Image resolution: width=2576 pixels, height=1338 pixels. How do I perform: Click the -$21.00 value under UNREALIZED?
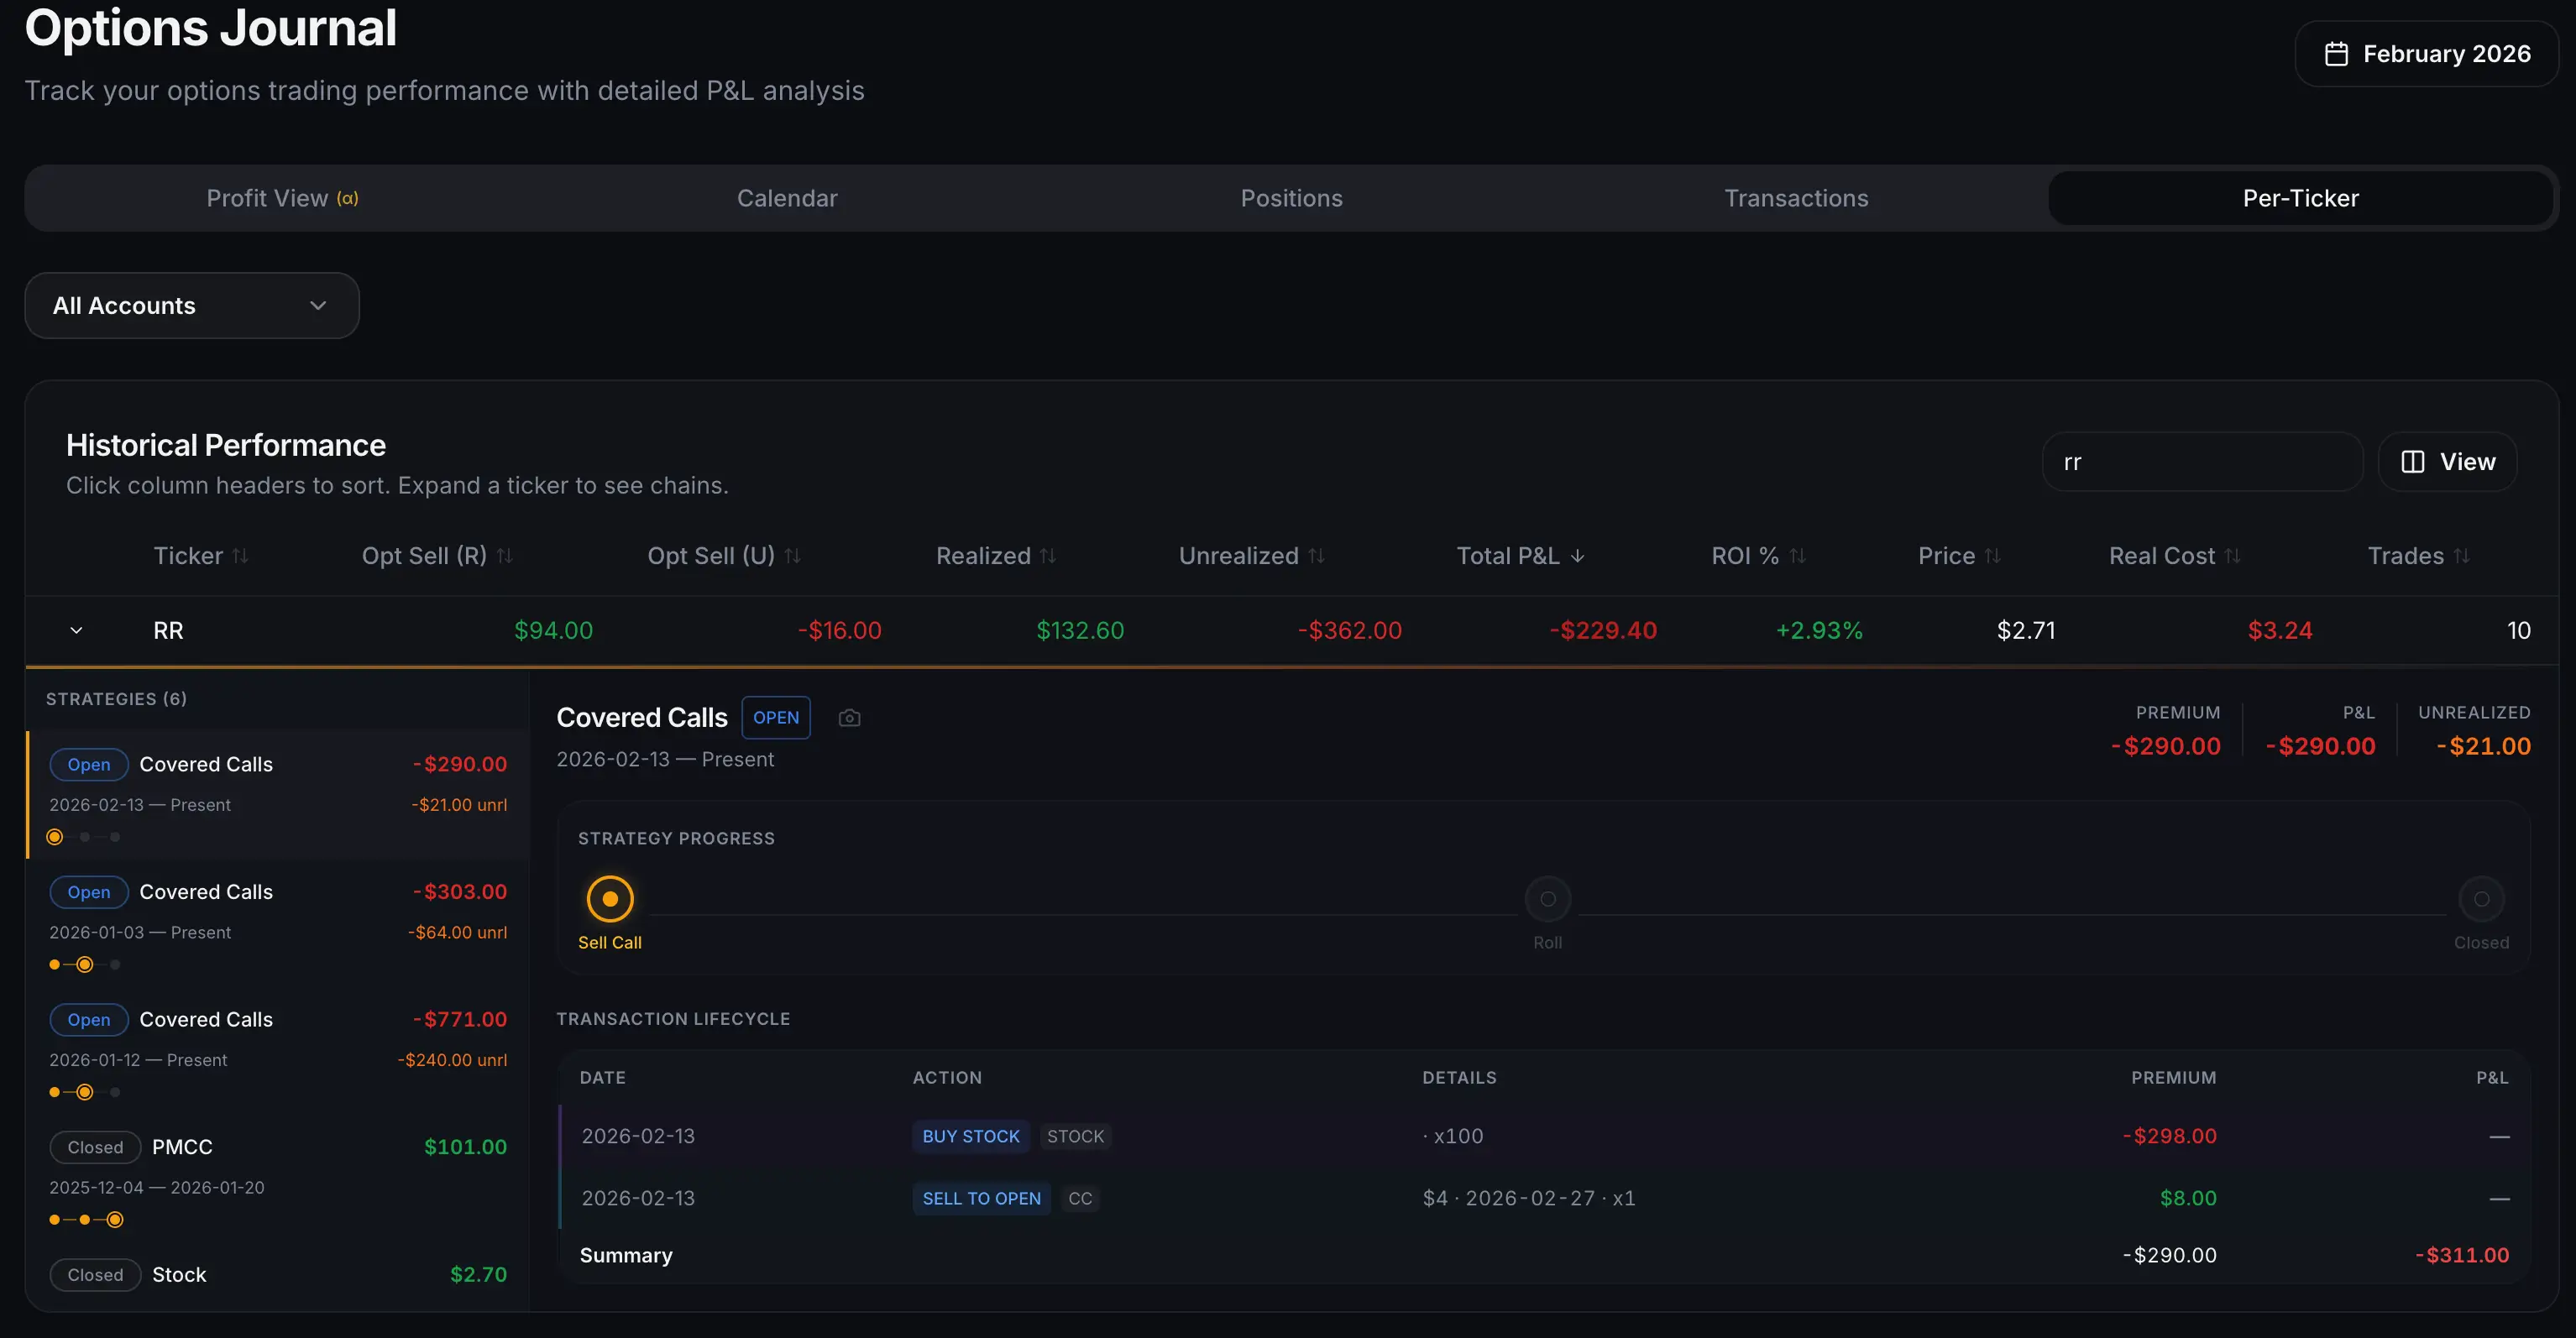click(2483, 747)
